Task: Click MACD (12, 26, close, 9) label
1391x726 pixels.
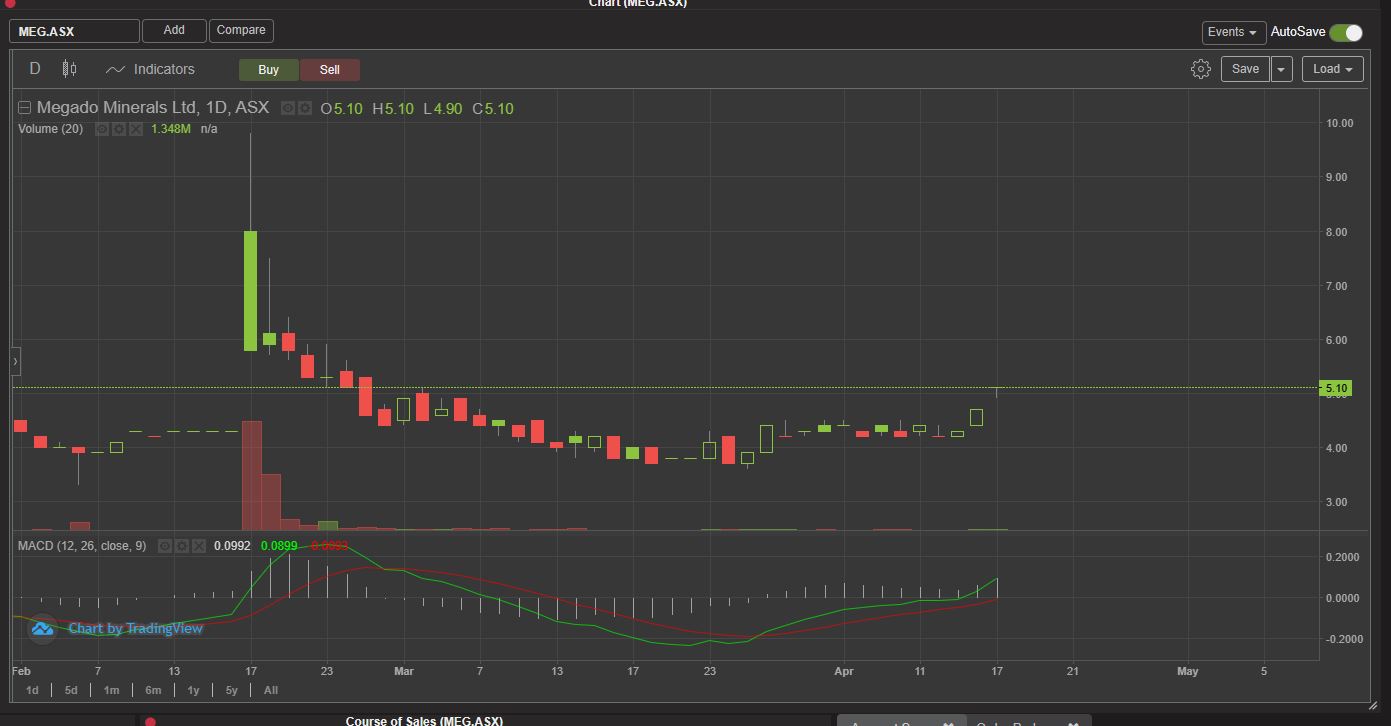Action: tap(82, 546)
